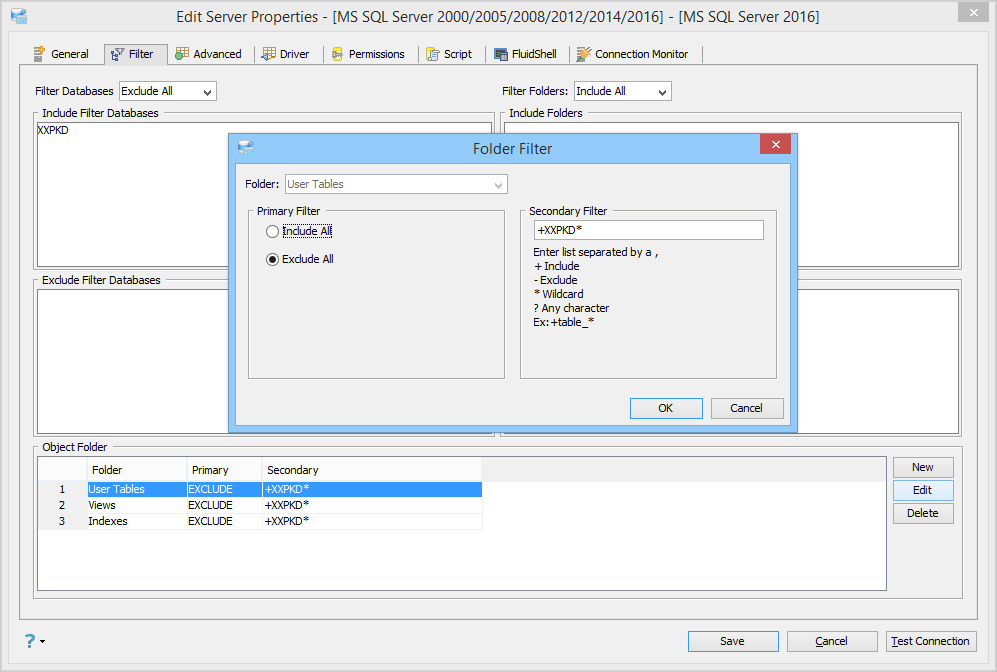Select XXPKD in Include Filter Databases list
The height and width of the screenshot is (672, 997).
[53, 130]
